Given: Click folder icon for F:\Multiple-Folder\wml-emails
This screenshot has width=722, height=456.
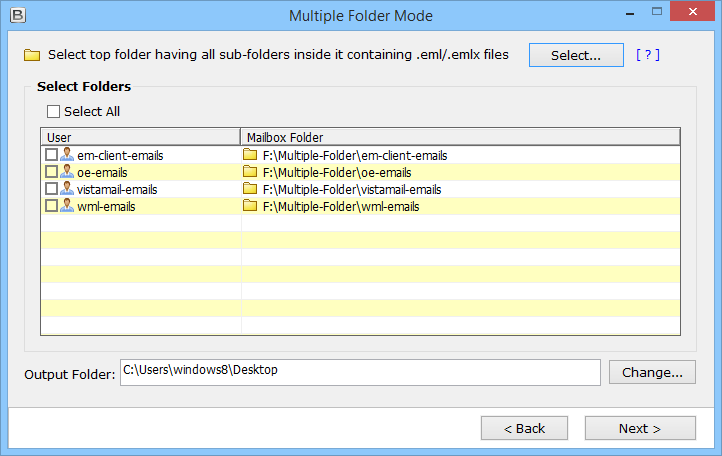Looking at the screenshot, I should 250,205.
